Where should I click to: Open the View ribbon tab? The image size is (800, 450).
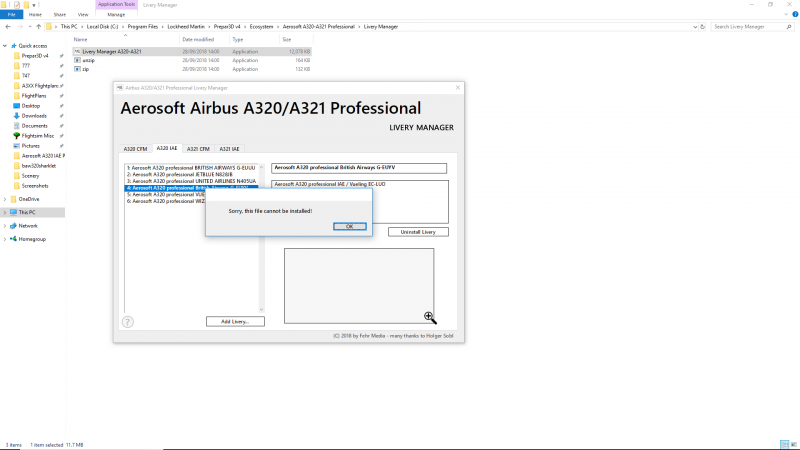coord(83,14)
